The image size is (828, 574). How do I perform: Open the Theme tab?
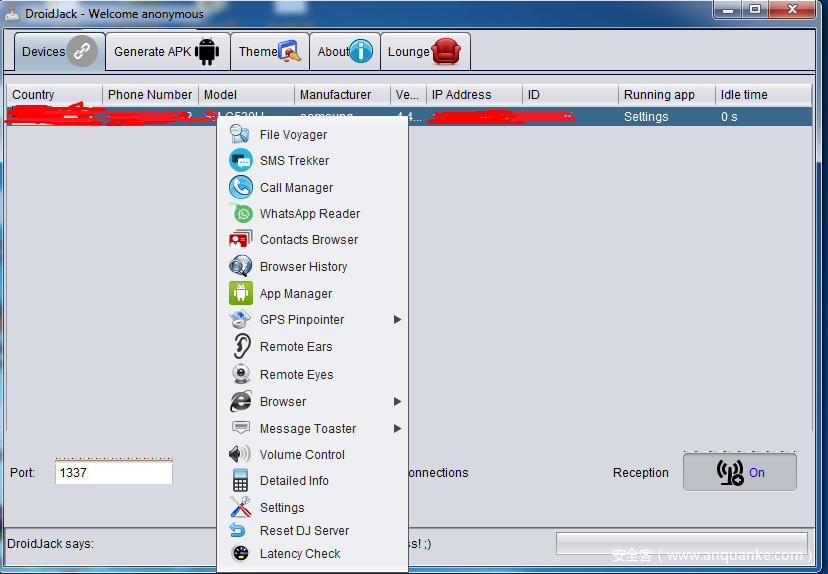(270, 51)
